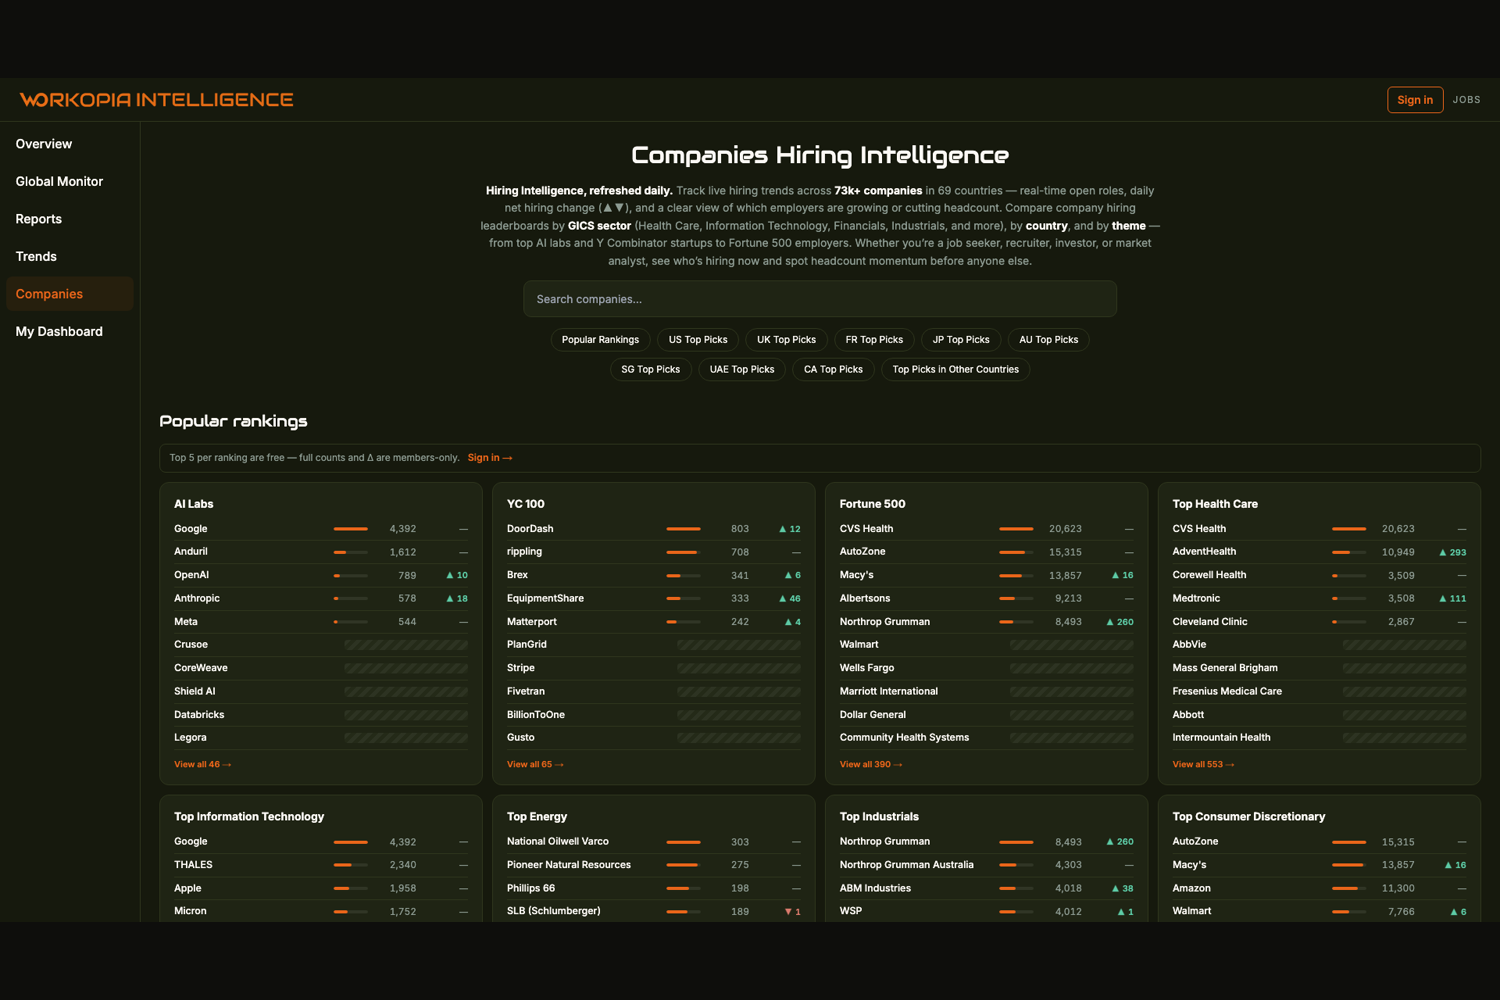The height and width of the screenshot is (1000, 1500).
Task: Select the FR Top Picks chip
Action: pyautogui.click(x=874, y=340)
